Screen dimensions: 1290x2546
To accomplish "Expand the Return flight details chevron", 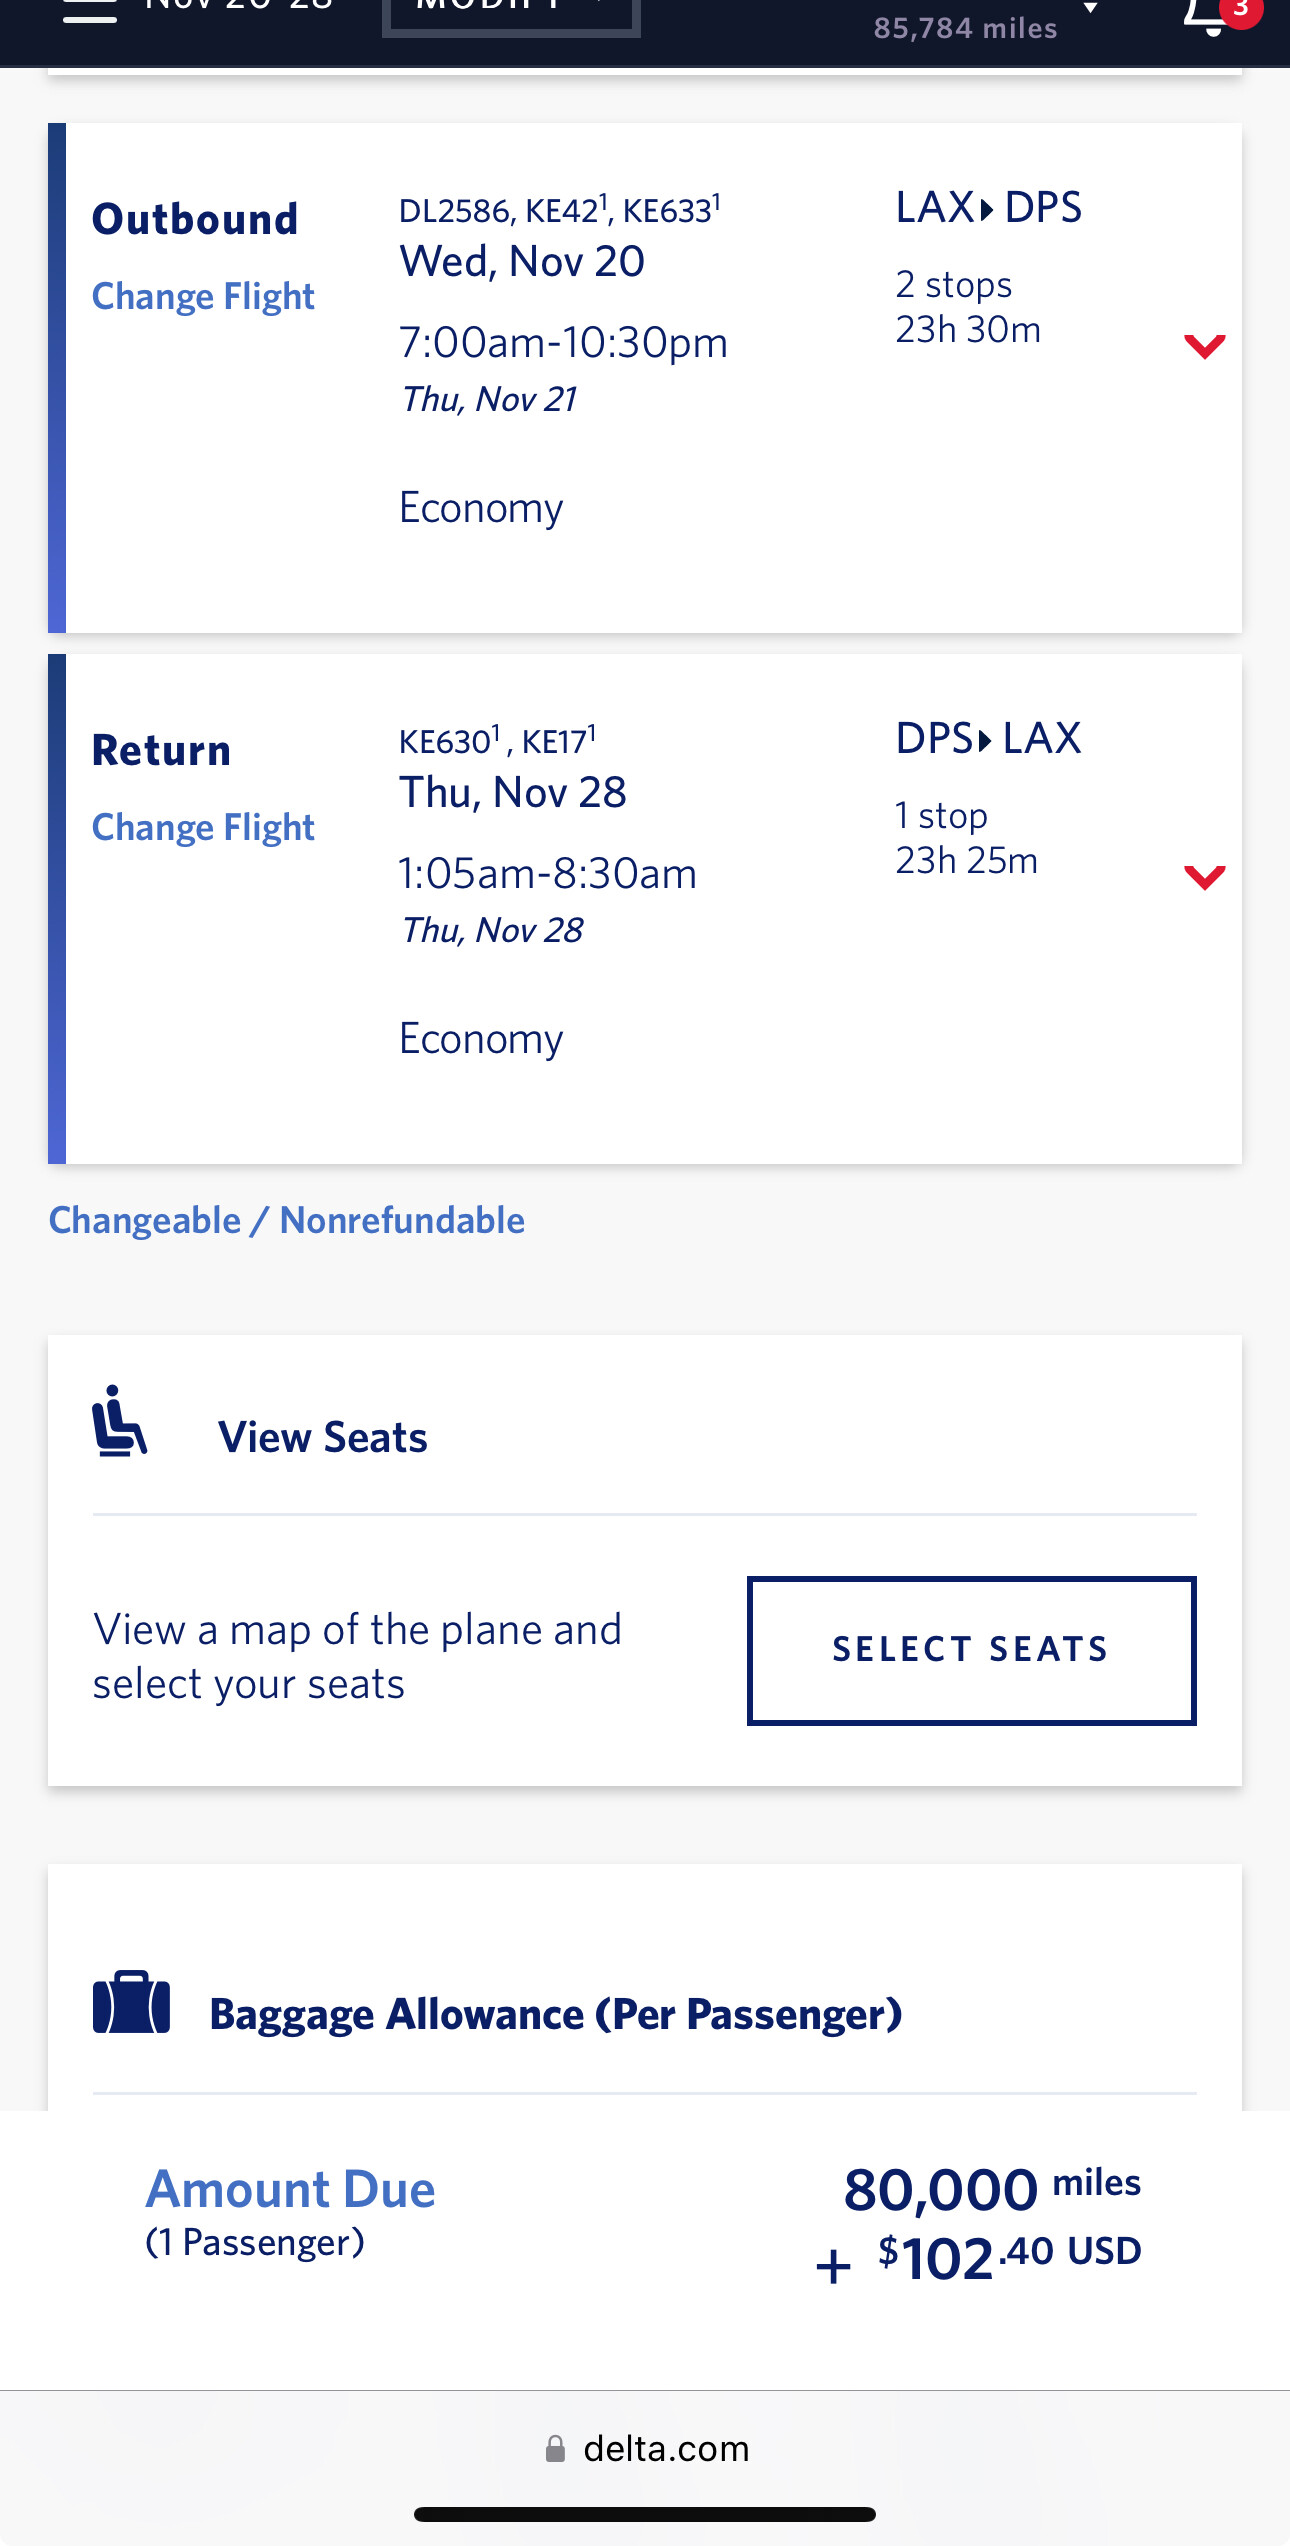I will coord(1204,877).
